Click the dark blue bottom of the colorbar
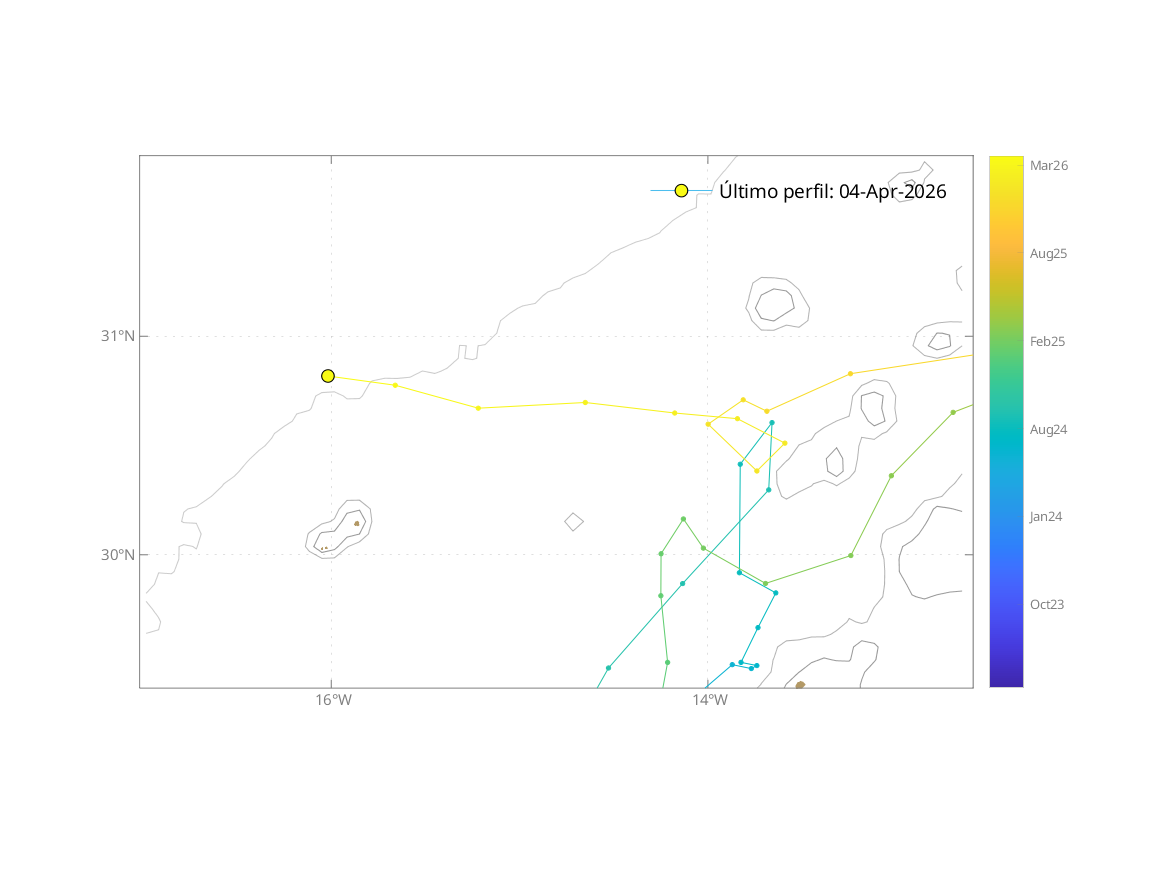This screenshot has width=1167, height=875. [1006, 680]
